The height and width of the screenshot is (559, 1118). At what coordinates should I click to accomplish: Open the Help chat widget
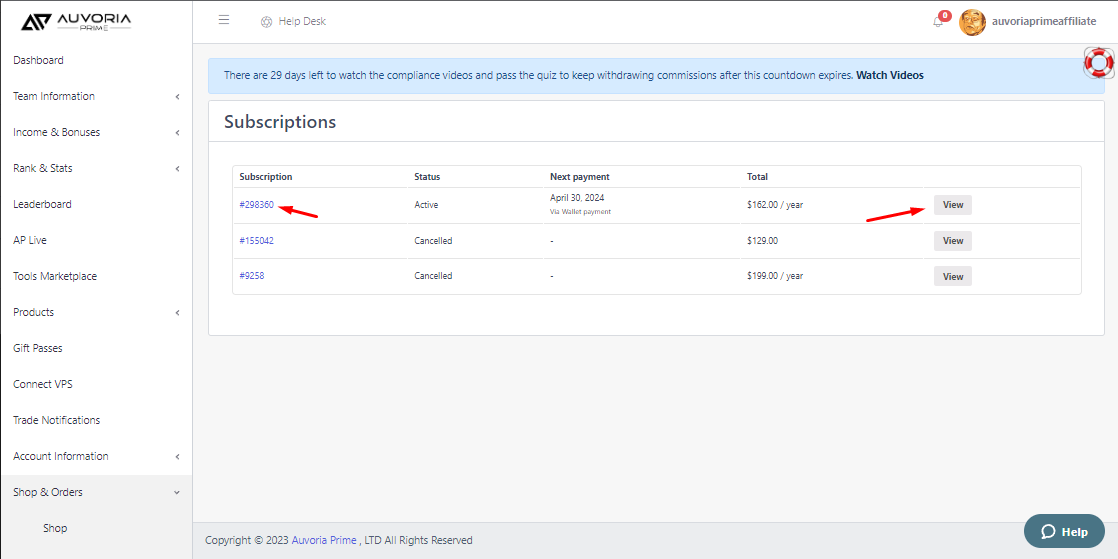tap(1064, 531)
